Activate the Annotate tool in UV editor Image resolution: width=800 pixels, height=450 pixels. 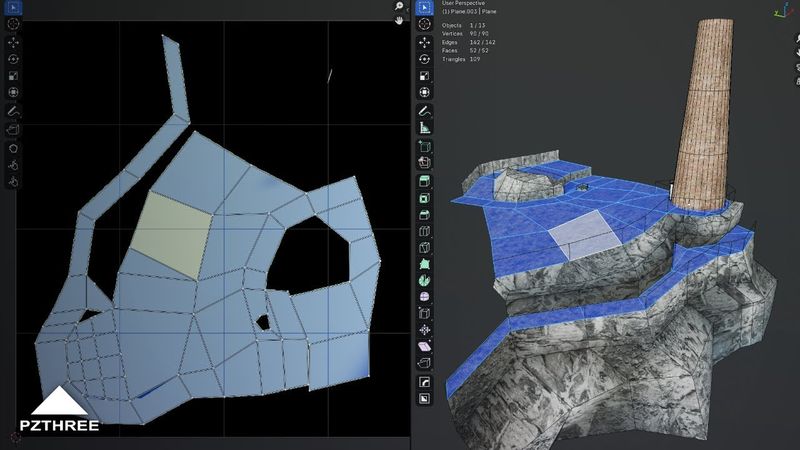tap(13, 110)
